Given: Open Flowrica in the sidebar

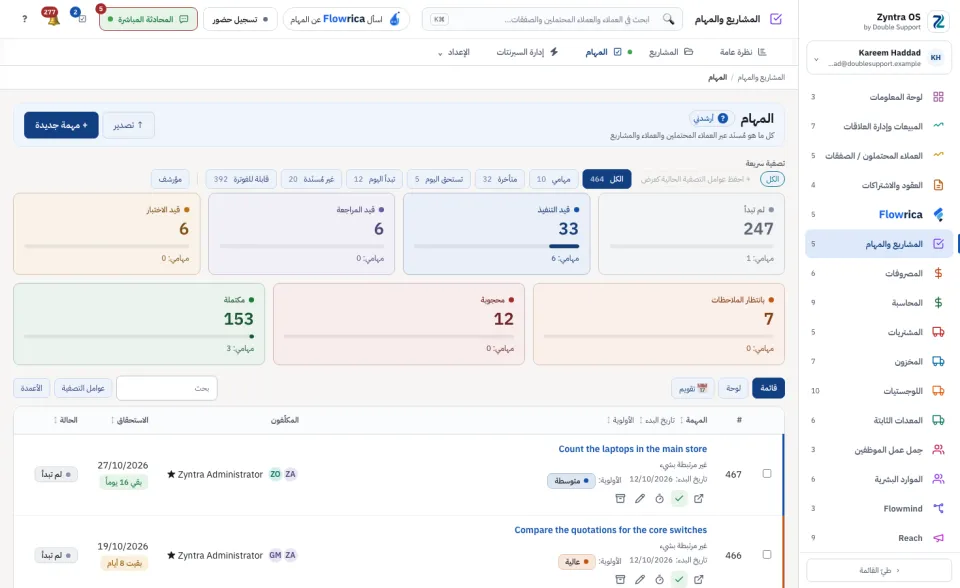Looking at the screenshot, I should (x=879, y=214).
